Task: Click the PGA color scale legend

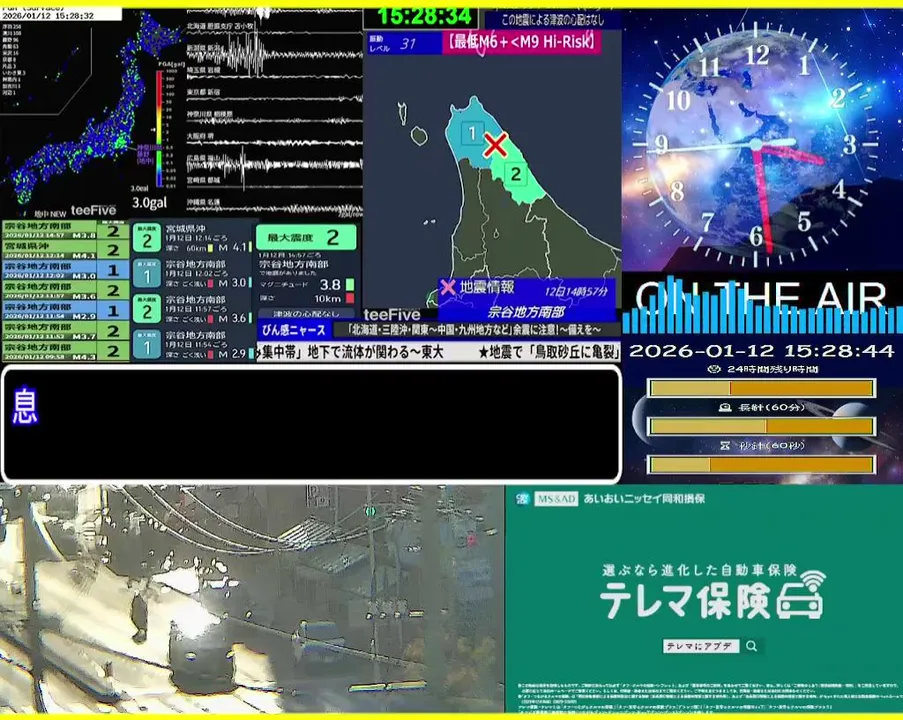Action: 159,128
